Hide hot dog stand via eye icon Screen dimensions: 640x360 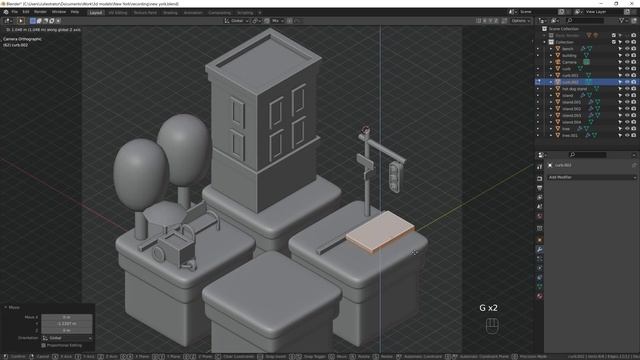coord(627,89)
